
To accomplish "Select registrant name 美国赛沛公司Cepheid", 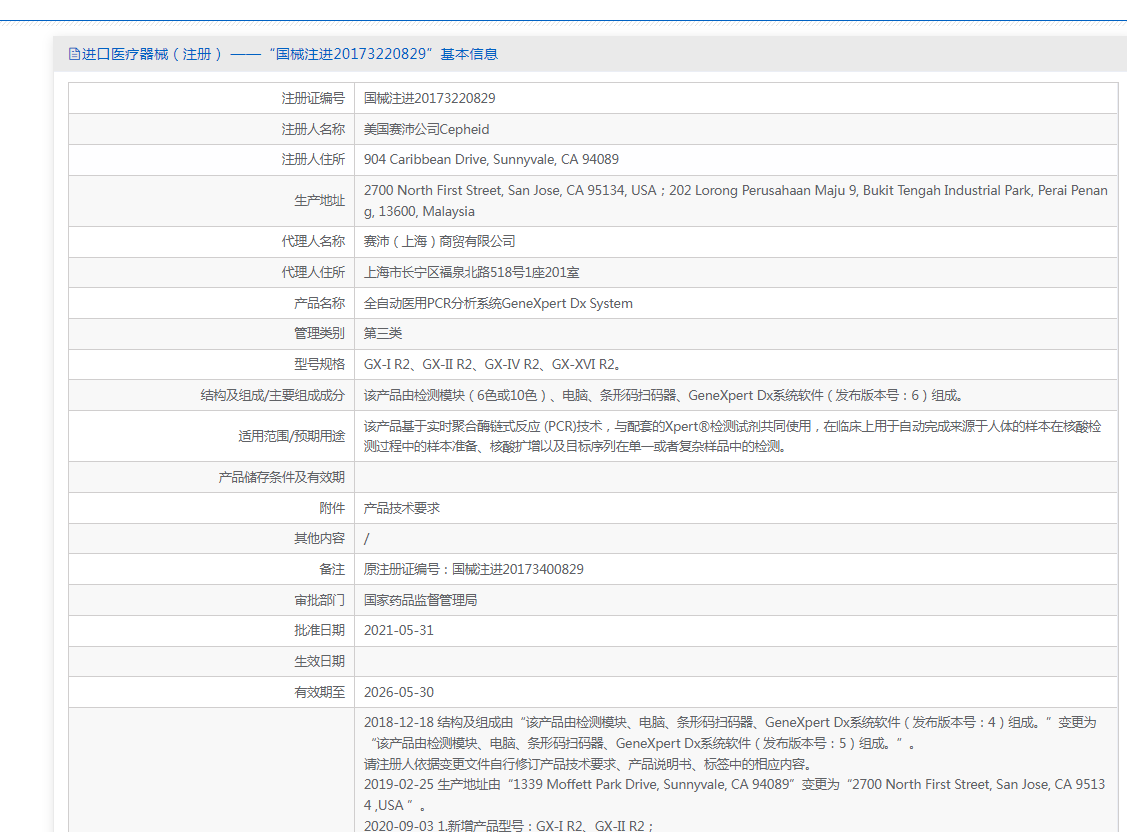I will (426, 129).
